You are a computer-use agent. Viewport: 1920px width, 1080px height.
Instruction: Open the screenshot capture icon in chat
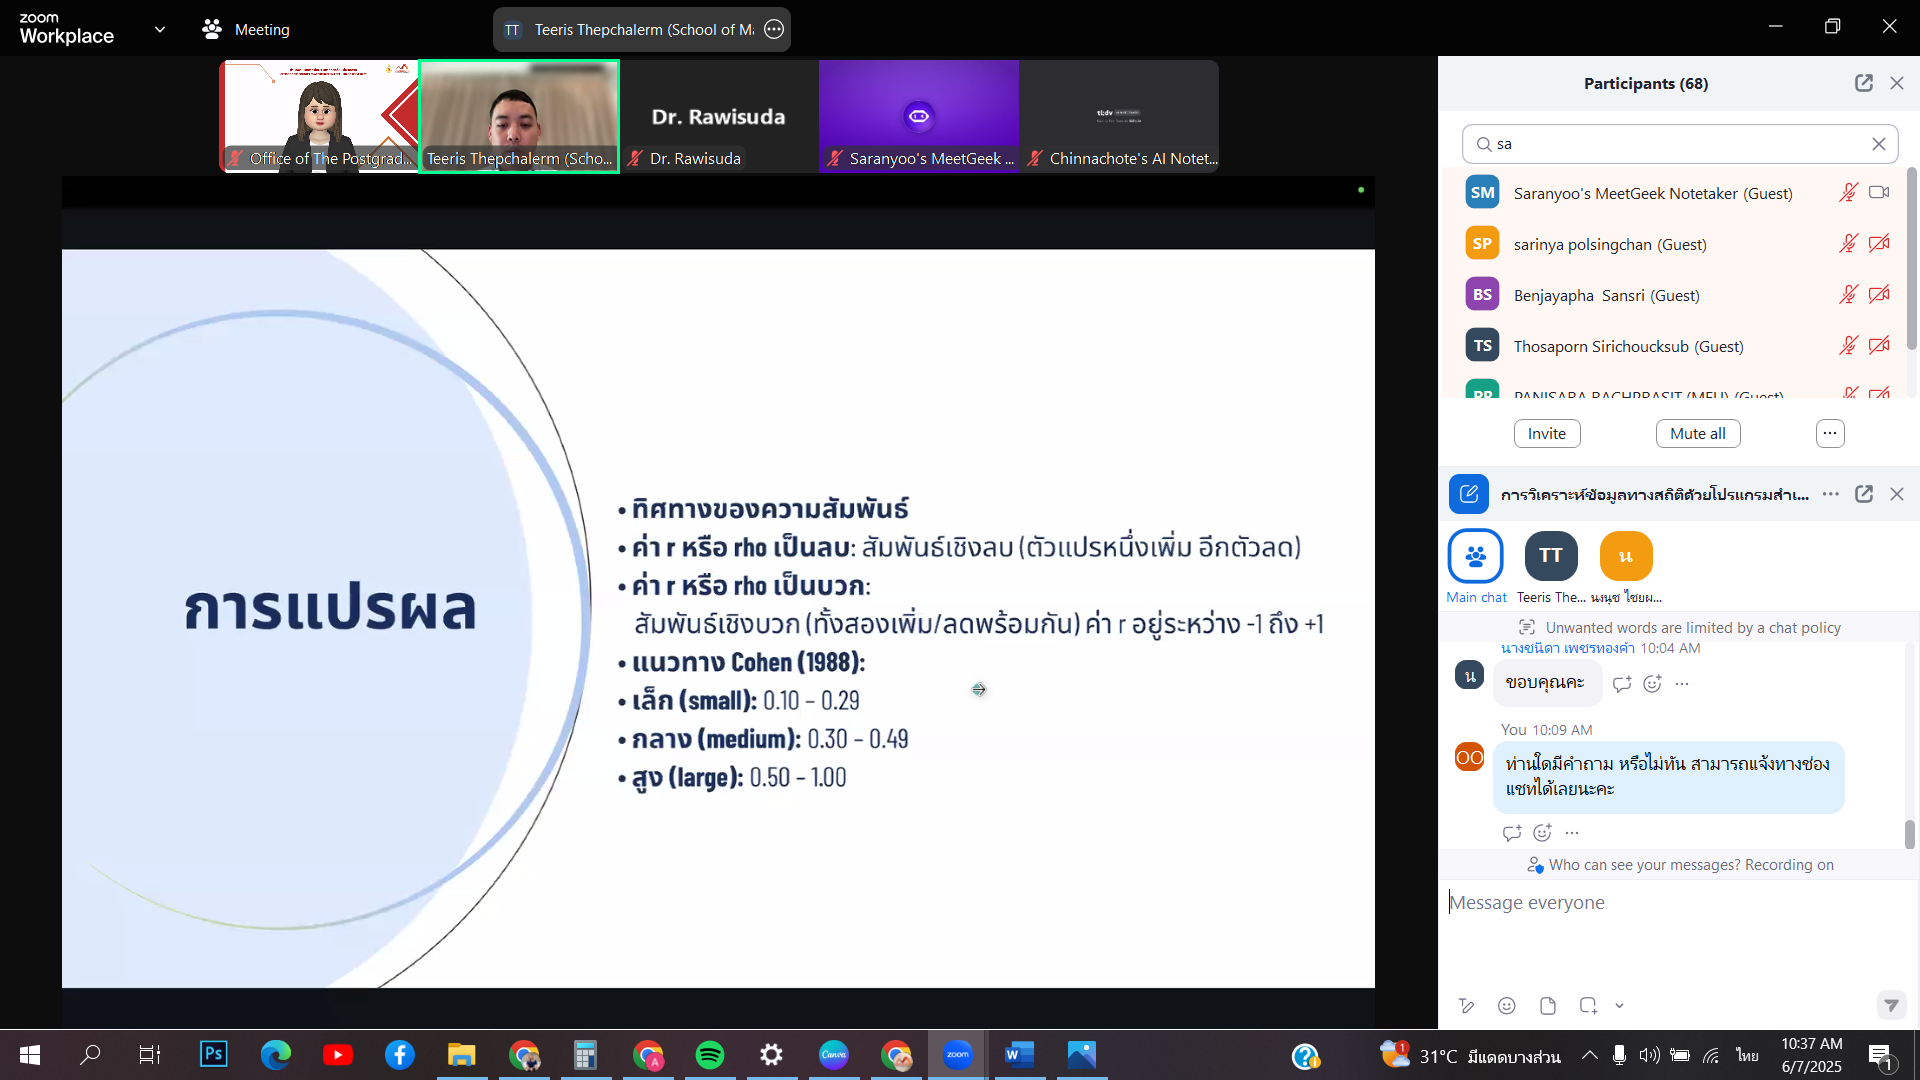coord(1588,1006)
